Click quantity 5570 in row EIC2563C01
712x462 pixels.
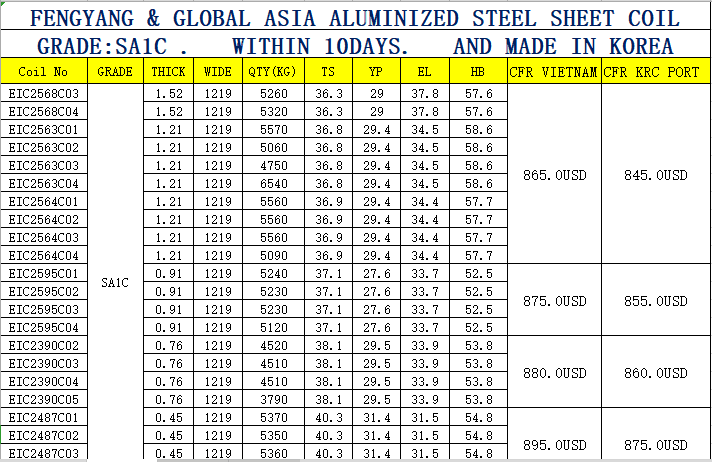273,129
